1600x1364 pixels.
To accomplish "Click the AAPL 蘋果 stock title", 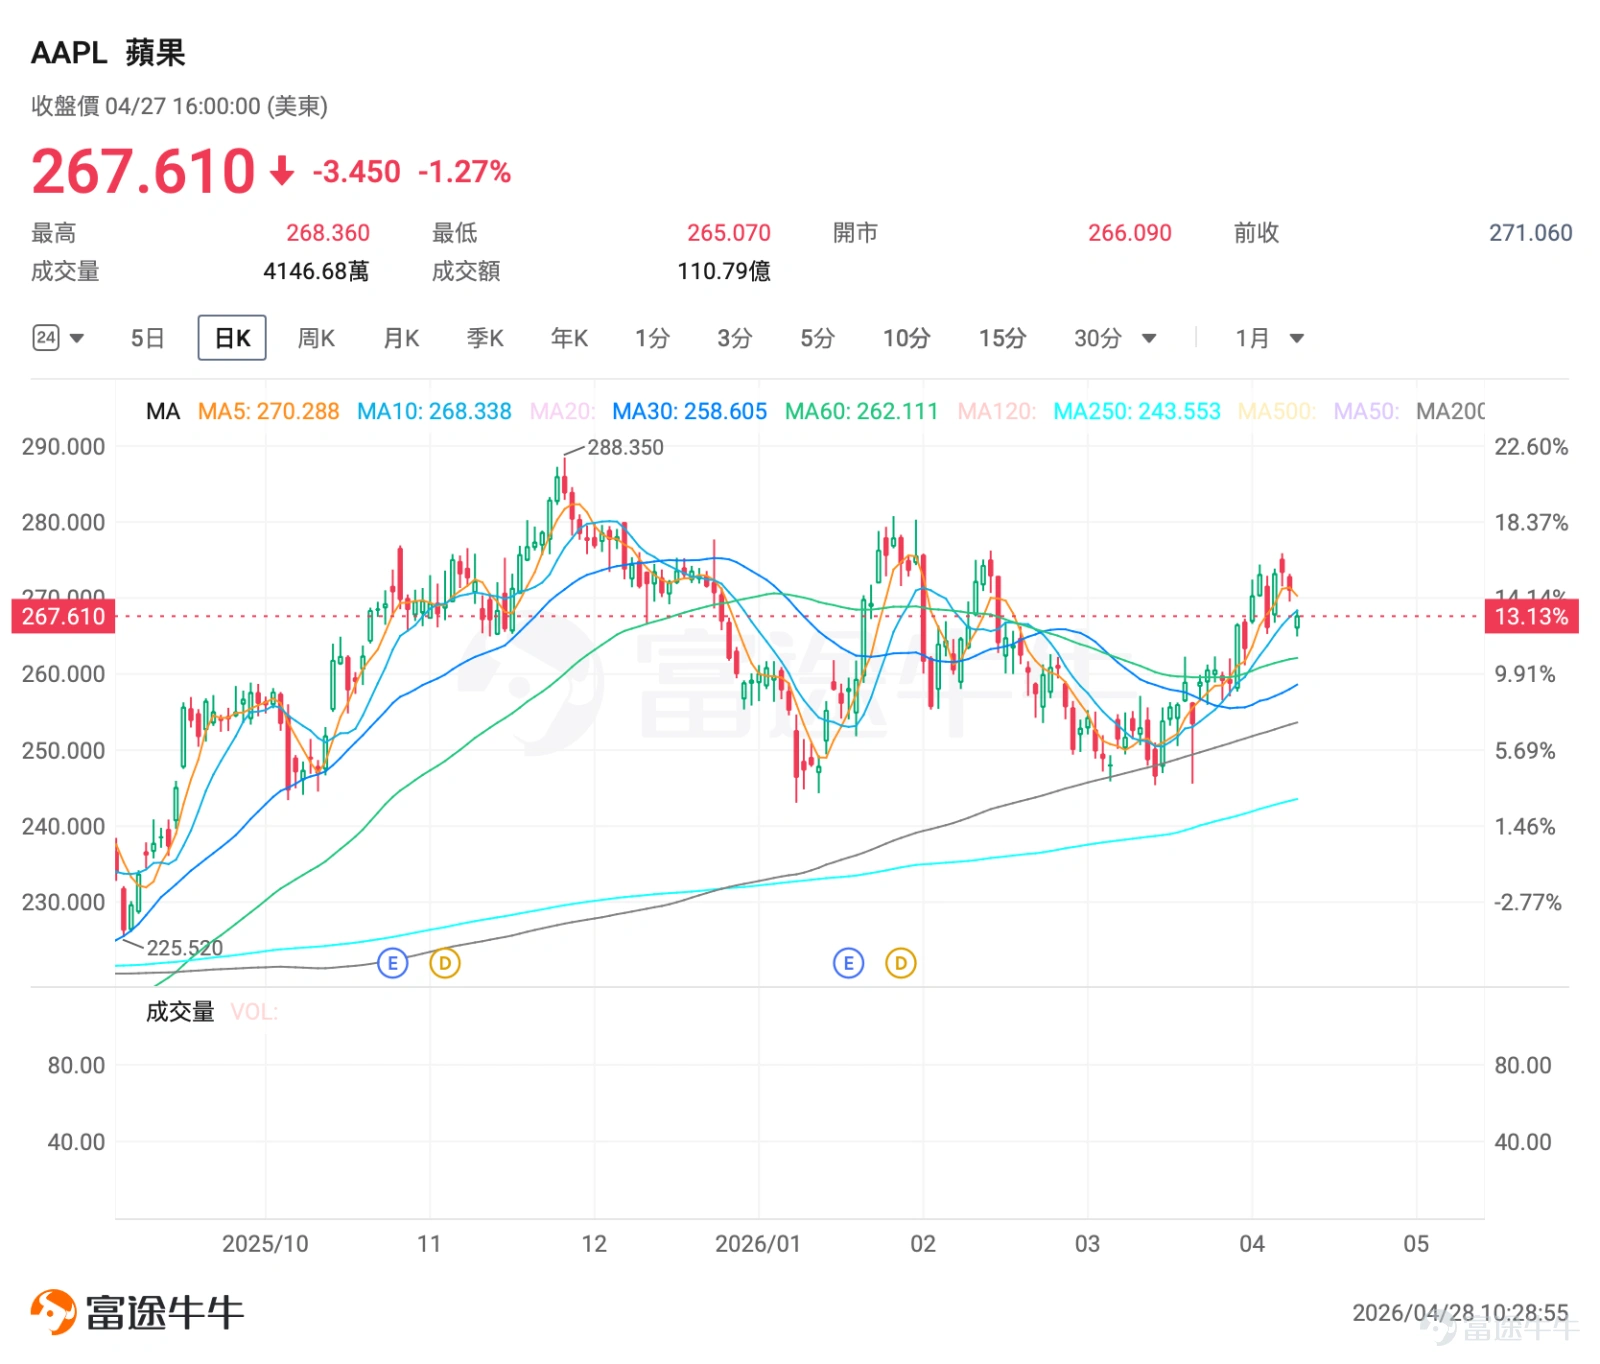I will [108, 52].
